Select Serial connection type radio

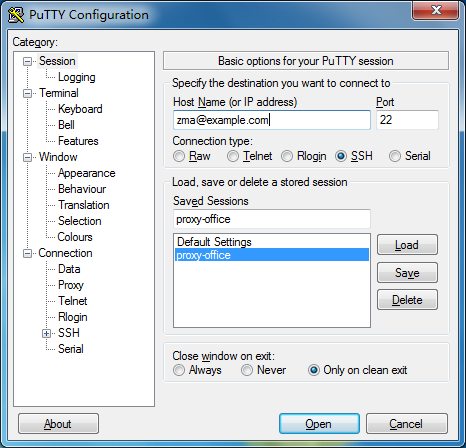[395, 156]
